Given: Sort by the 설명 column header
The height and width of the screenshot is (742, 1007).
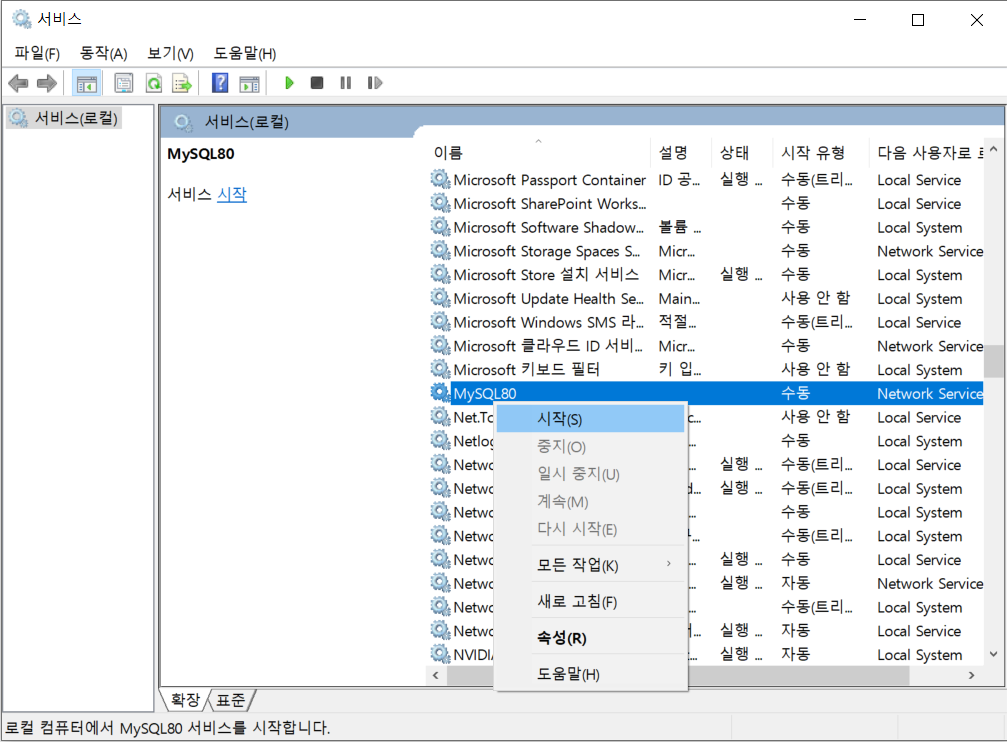Looking at the screenshot, I should (x=681, y=153).
